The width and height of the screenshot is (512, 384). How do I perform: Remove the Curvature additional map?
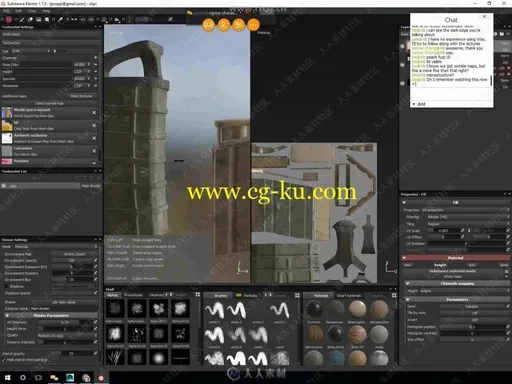[x=94, y=151]
